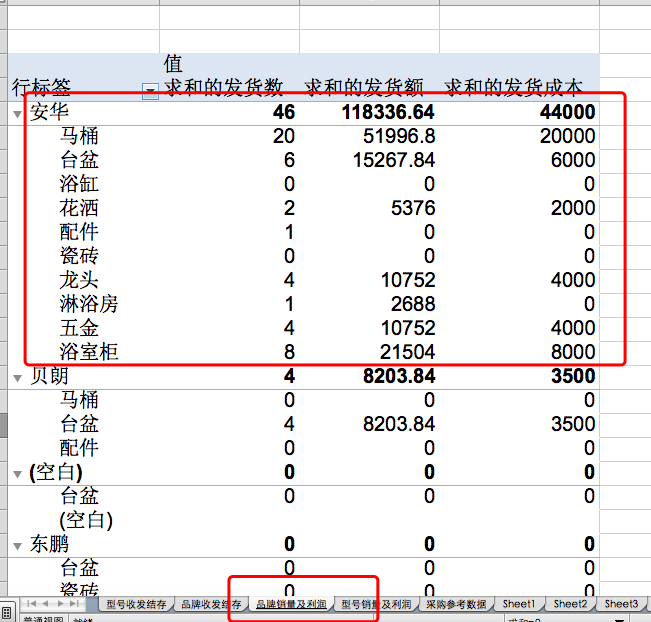Click the 15267.84 amount cell
This screenshot has width=651, height=622.
click(394, 161)
